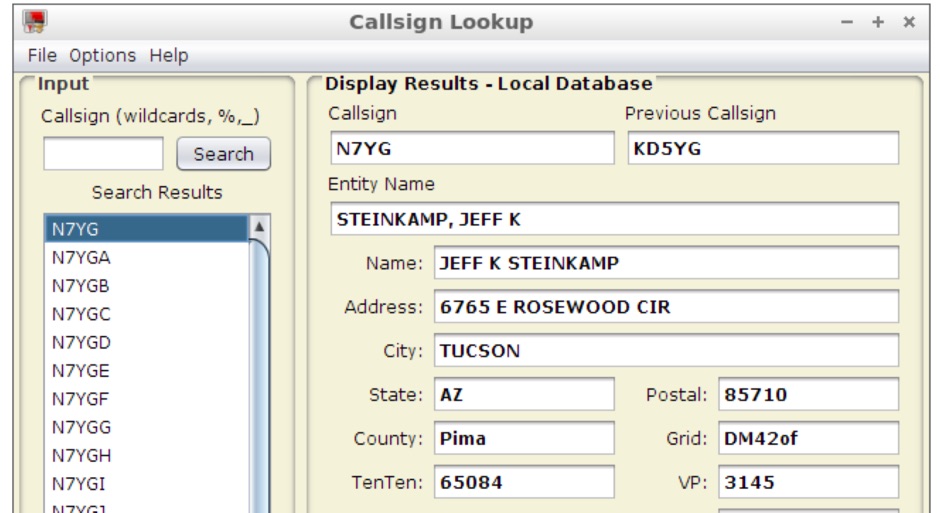Select N7YGD in the search results

[x=146, y=342]
